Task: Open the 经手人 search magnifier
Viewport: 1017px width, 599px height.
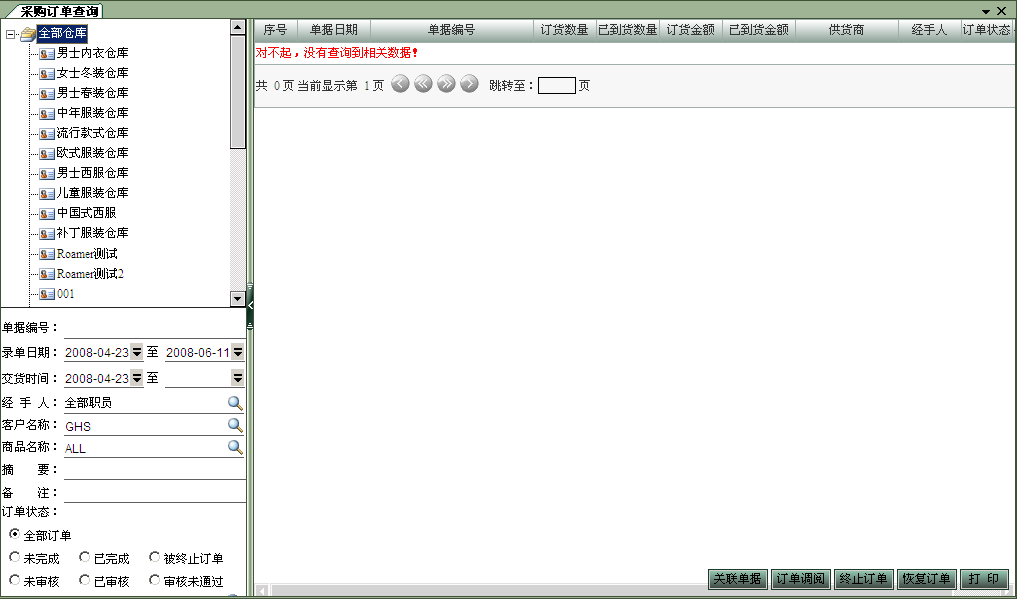Action: tap(235, 403)
